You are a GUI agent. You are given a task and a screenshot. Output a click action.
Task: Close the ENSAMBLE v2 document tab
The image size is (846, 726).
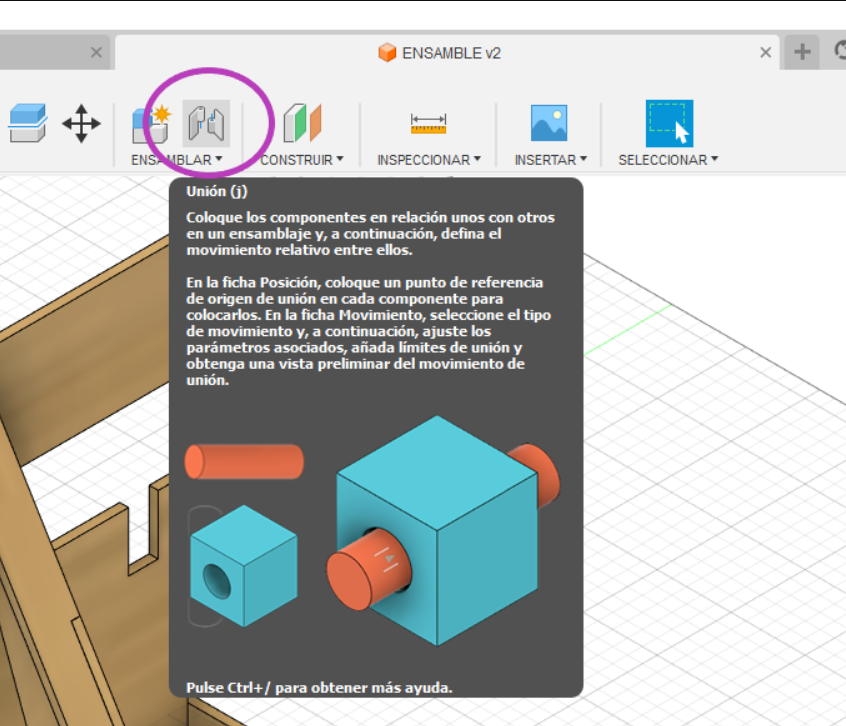tap(766, 52)
